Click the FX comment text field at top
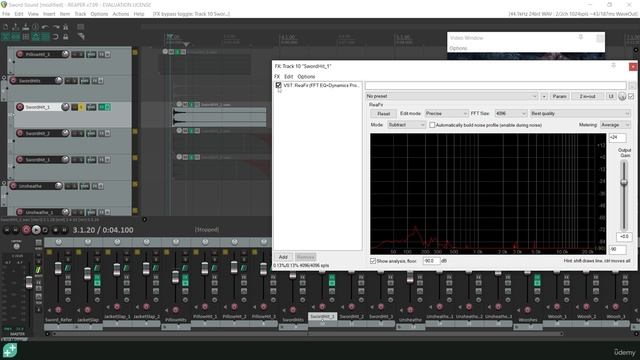 tap(496, 86)
